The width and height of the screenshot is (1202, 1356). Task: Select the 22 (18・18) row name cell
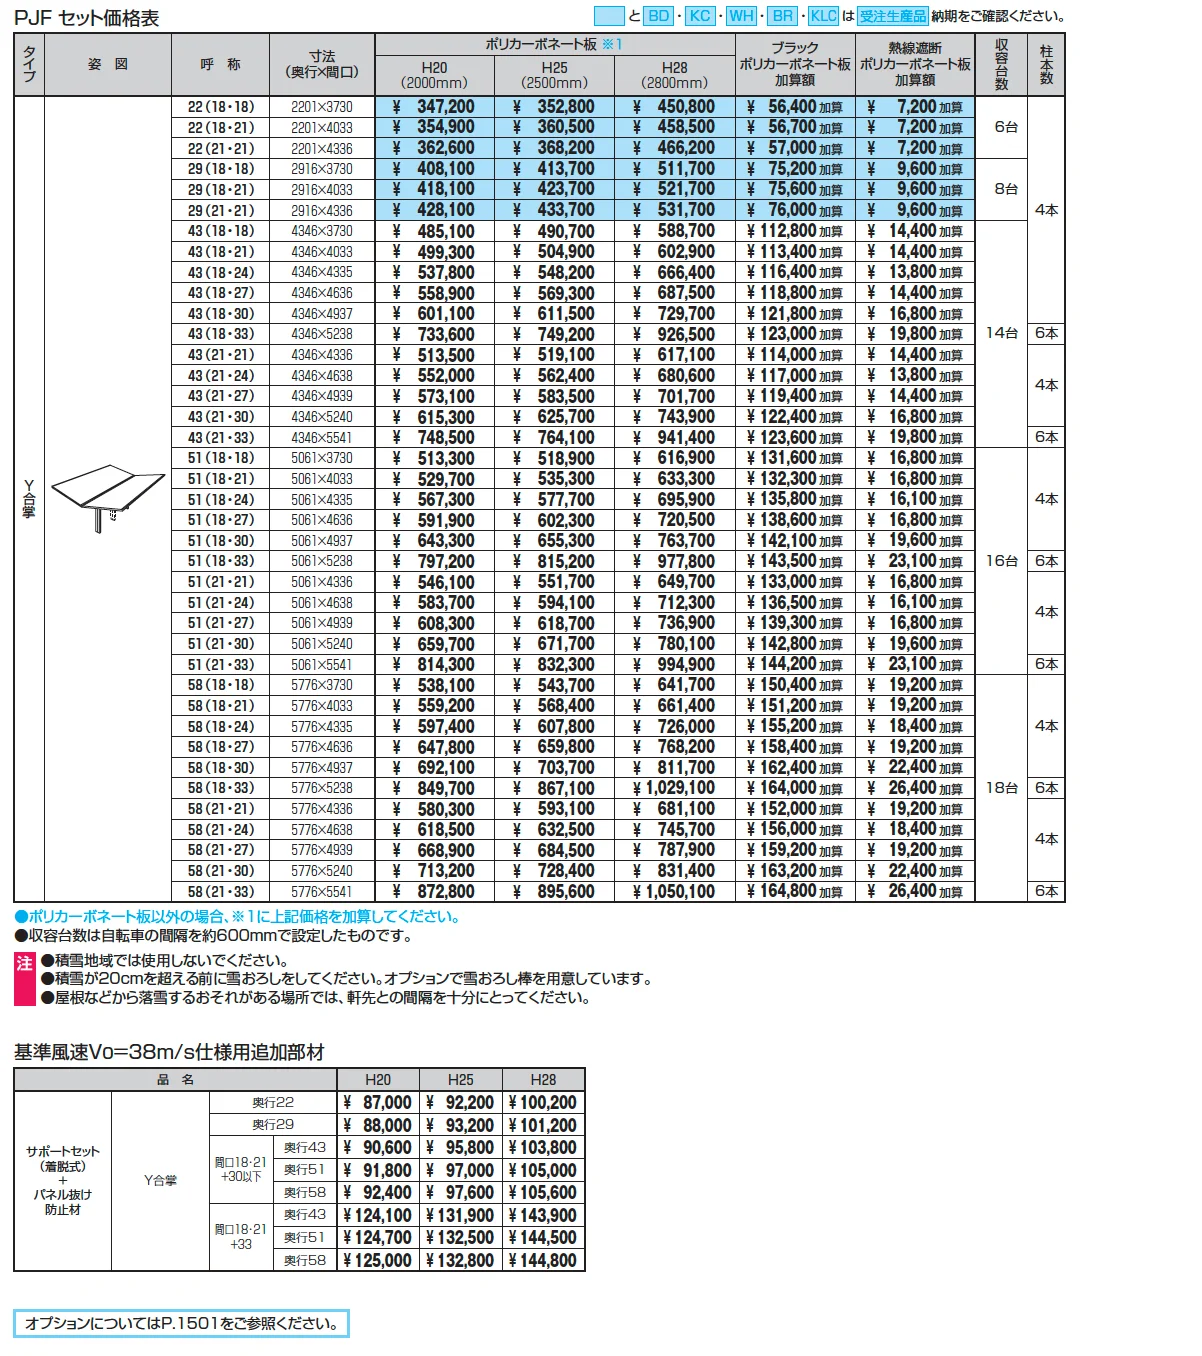[221, 107]
